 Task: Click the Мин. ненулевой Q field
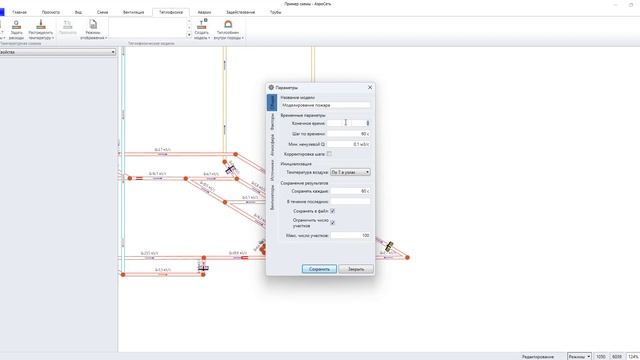(348, 144)
